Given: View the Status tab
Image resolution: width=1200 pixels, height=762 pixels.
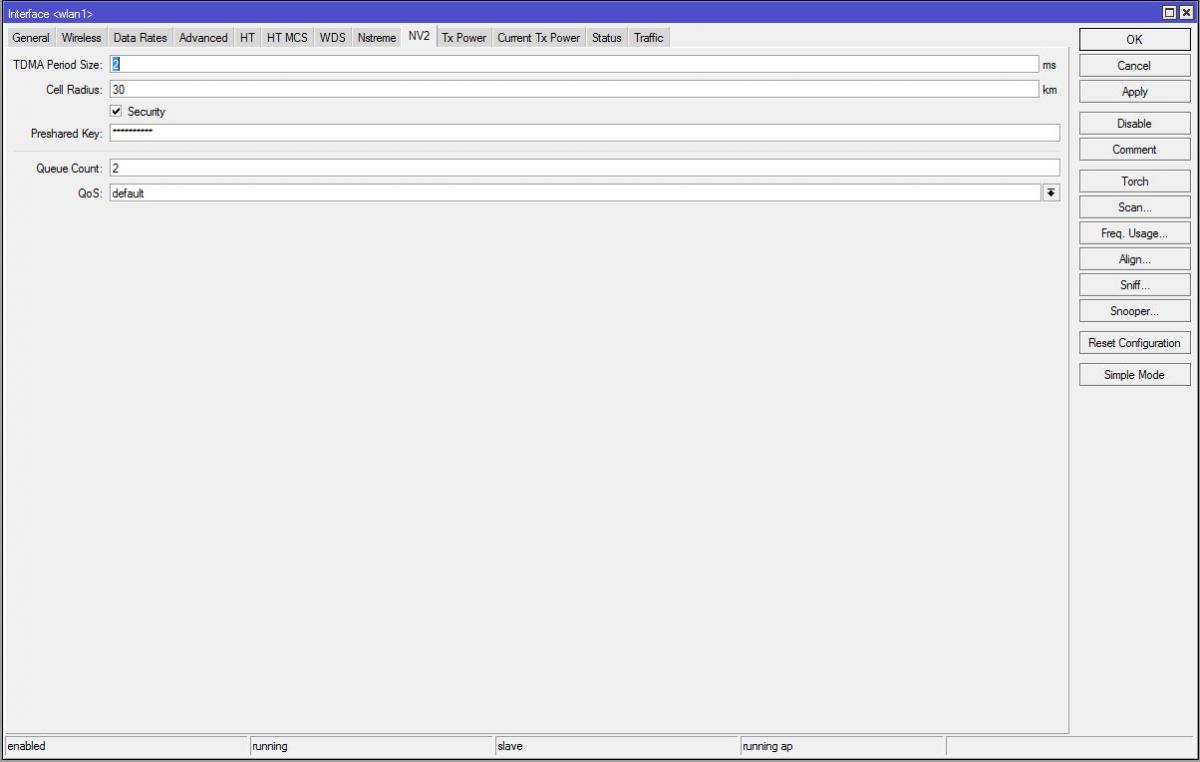Looking at the screenshot, I should [606, 38].
